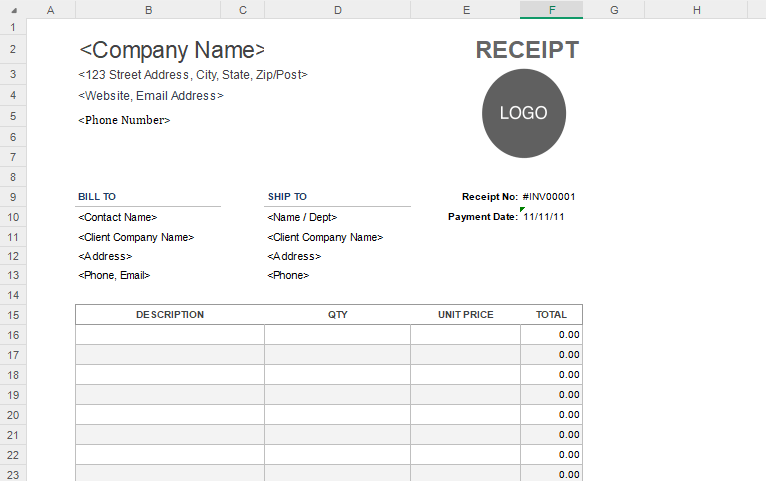Click the SHIP TO heading

click(287, 197)
